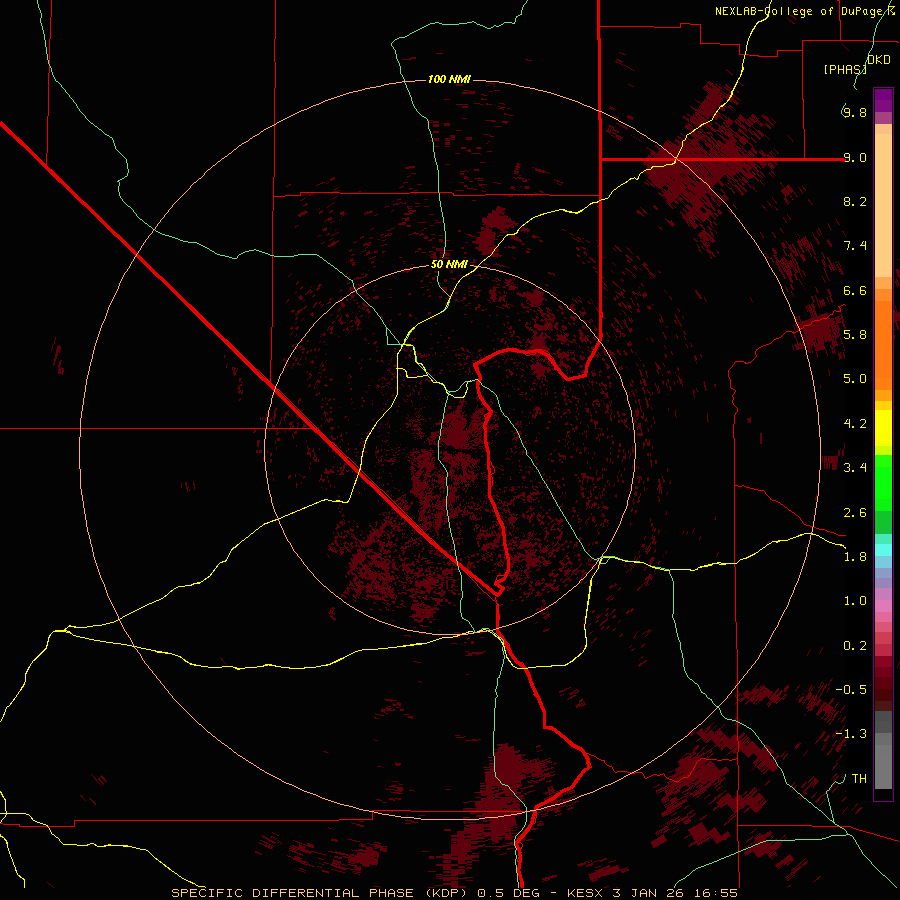Click the 9.8 value on the color scale
This screenshot has height=900, width=900.
(x=855, y=112)
